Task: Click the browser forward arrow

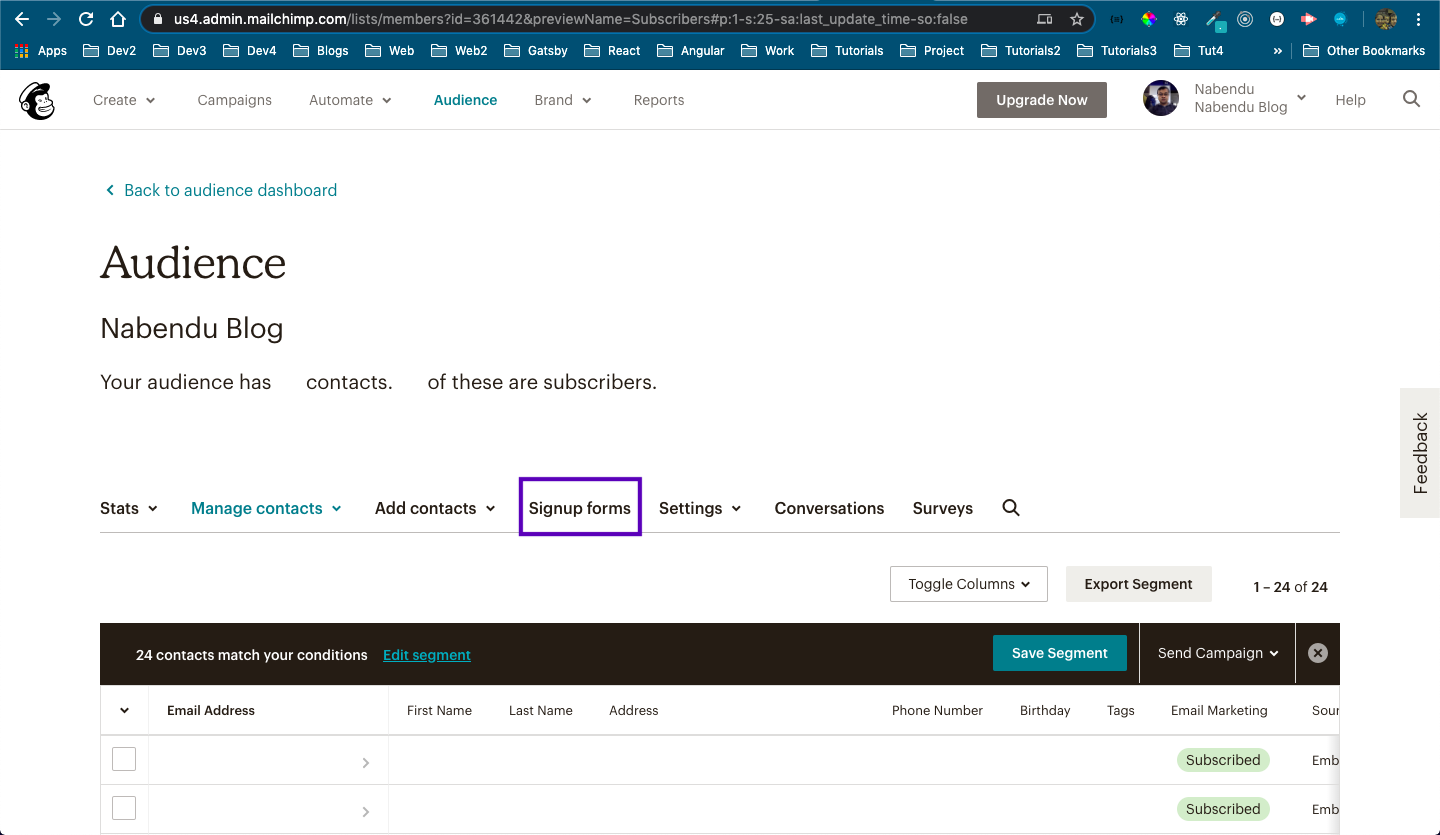Action: click(x=54, y=19)
